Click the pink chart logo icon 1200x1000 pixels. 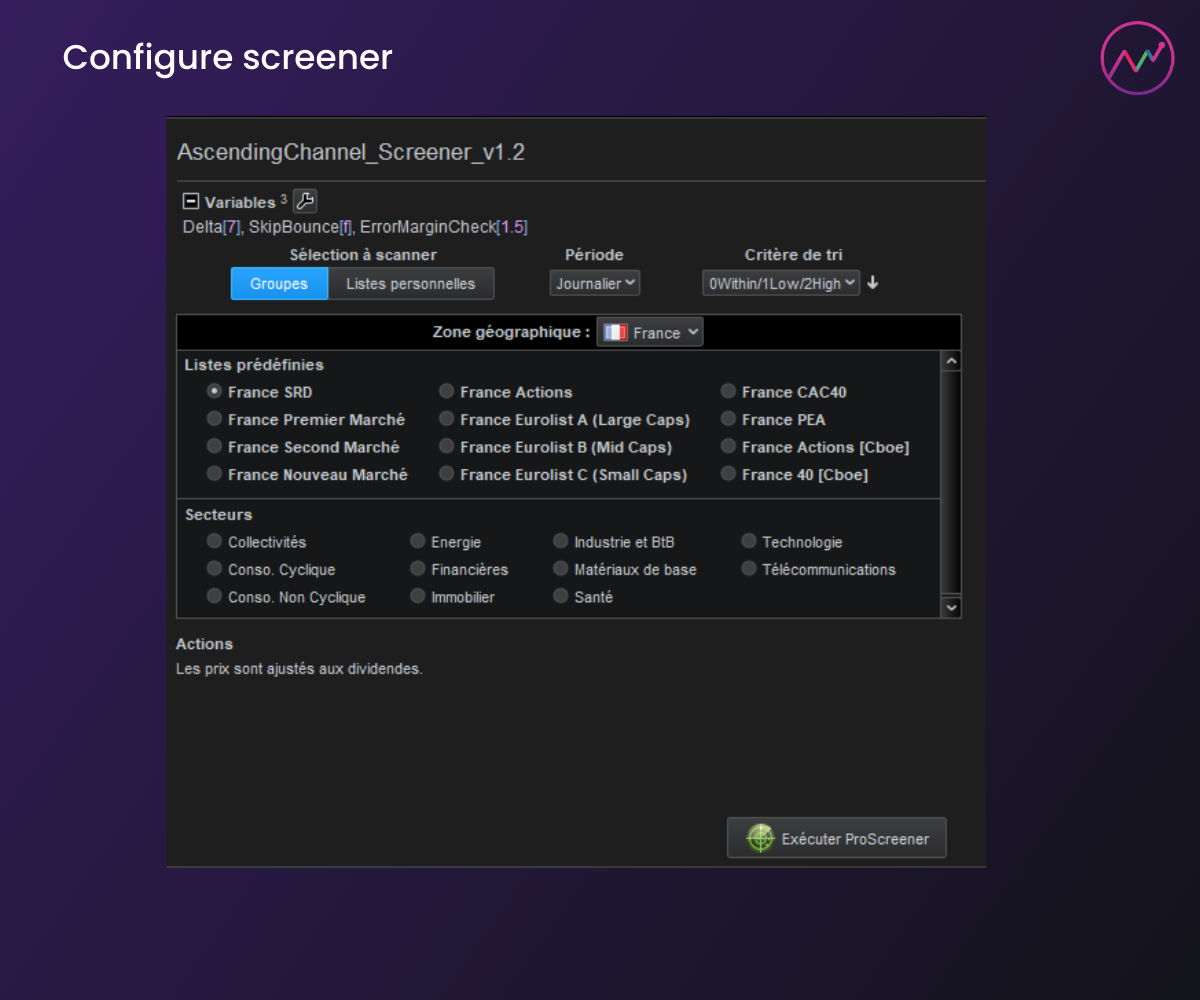[1137, 58]
